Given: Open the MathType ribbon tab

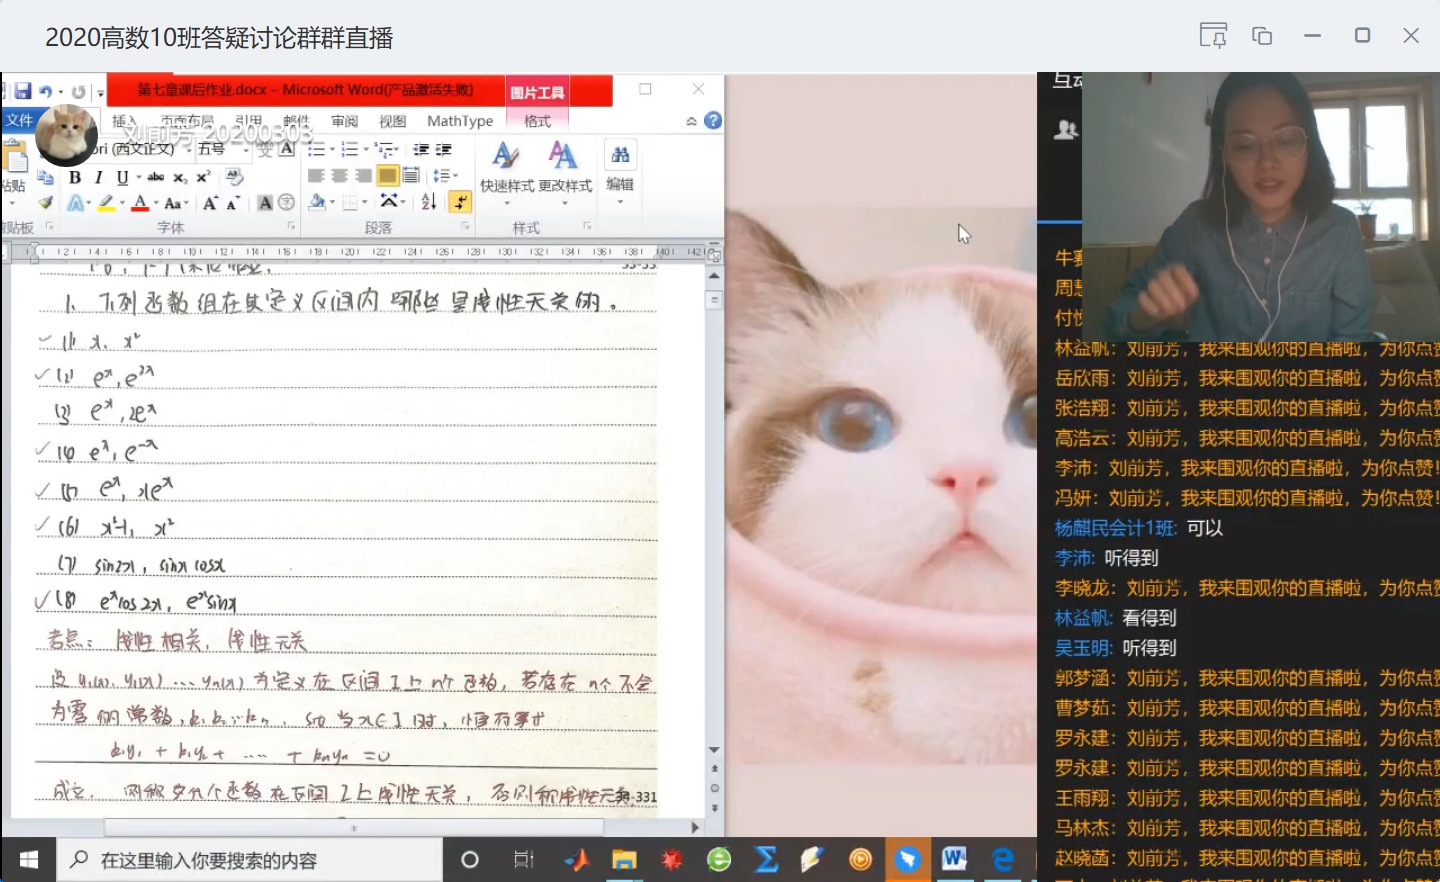Looking at the screenshot, I should click(x=460, y=121).
